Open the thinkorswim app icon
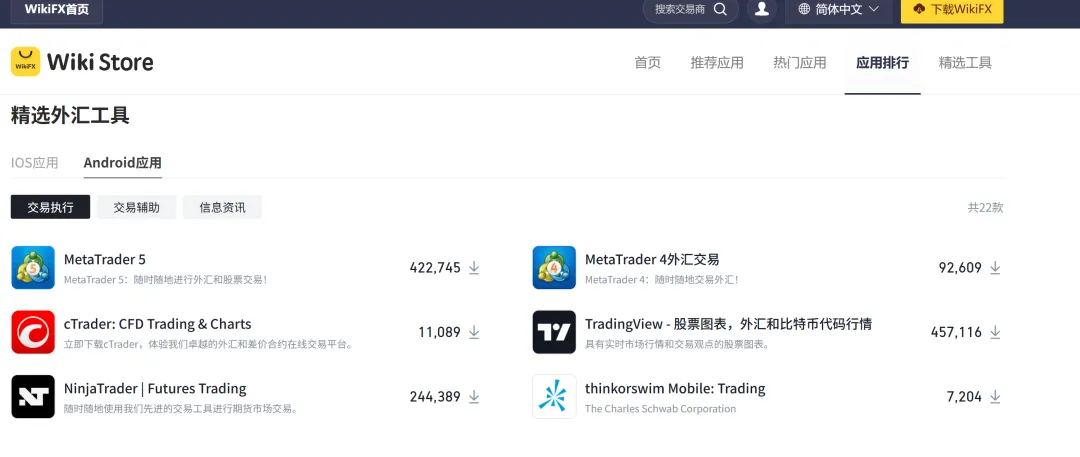Image resolution: width=1080 pixels, height=457 pixels. point(554,396)
